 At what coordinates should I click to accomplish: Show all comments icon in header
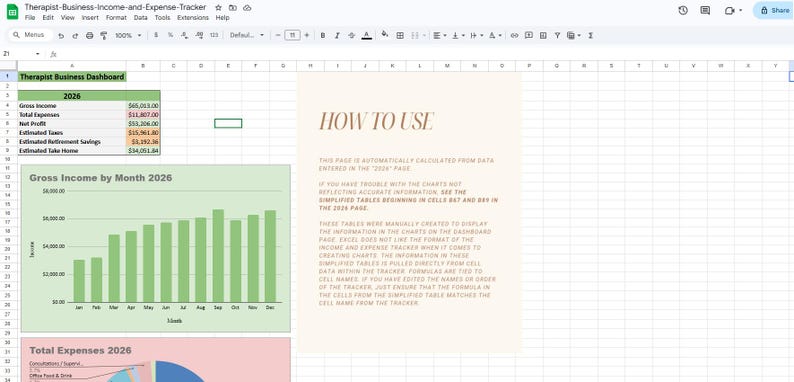coord(705,10)
